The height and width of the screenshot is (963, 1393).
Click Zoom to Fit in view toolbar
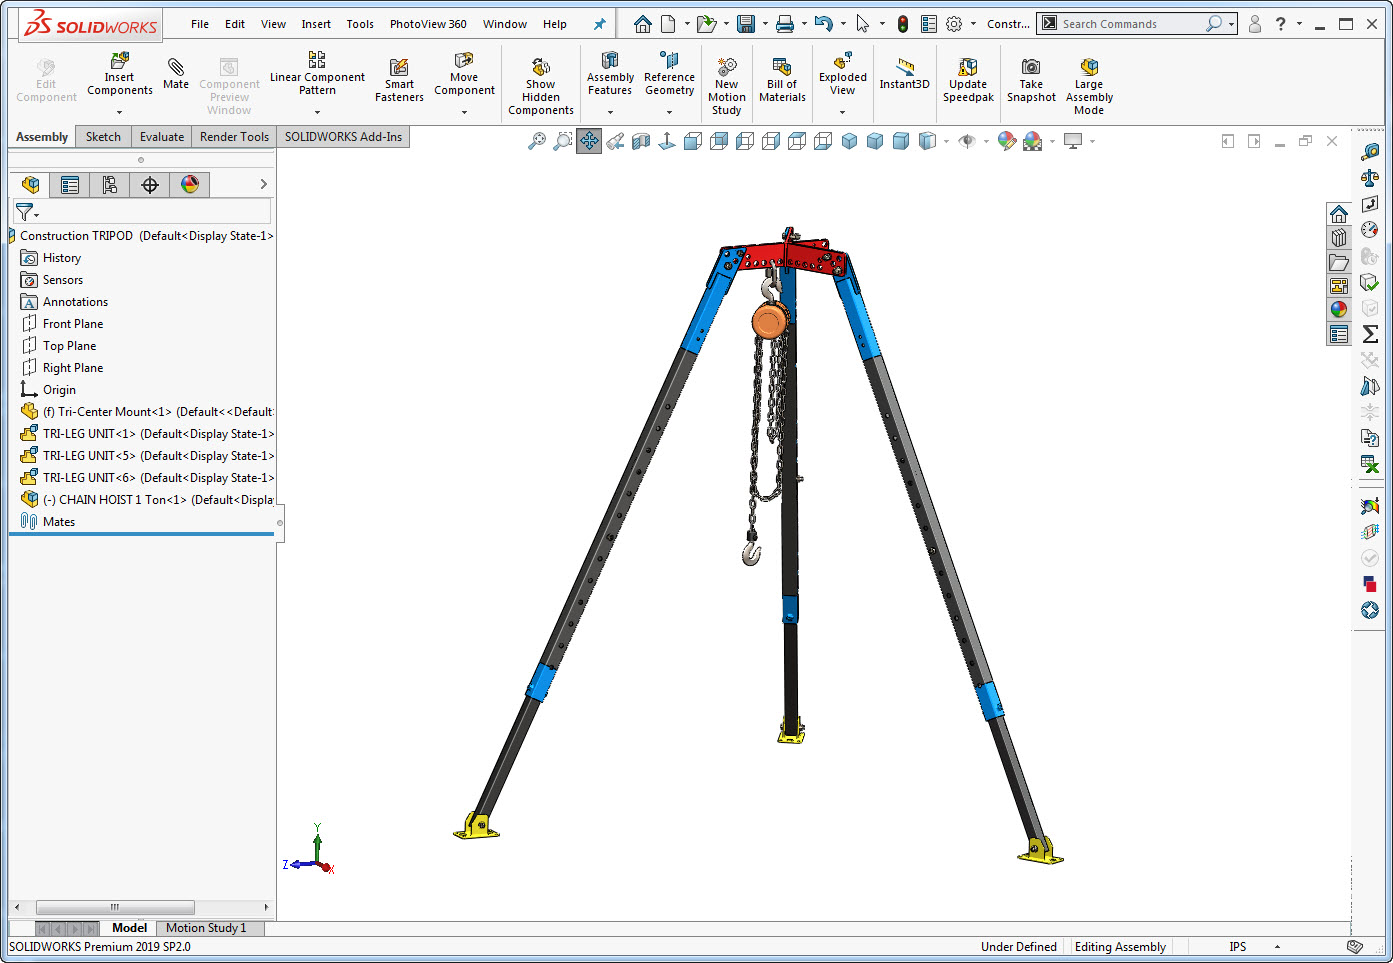[537, 141]
